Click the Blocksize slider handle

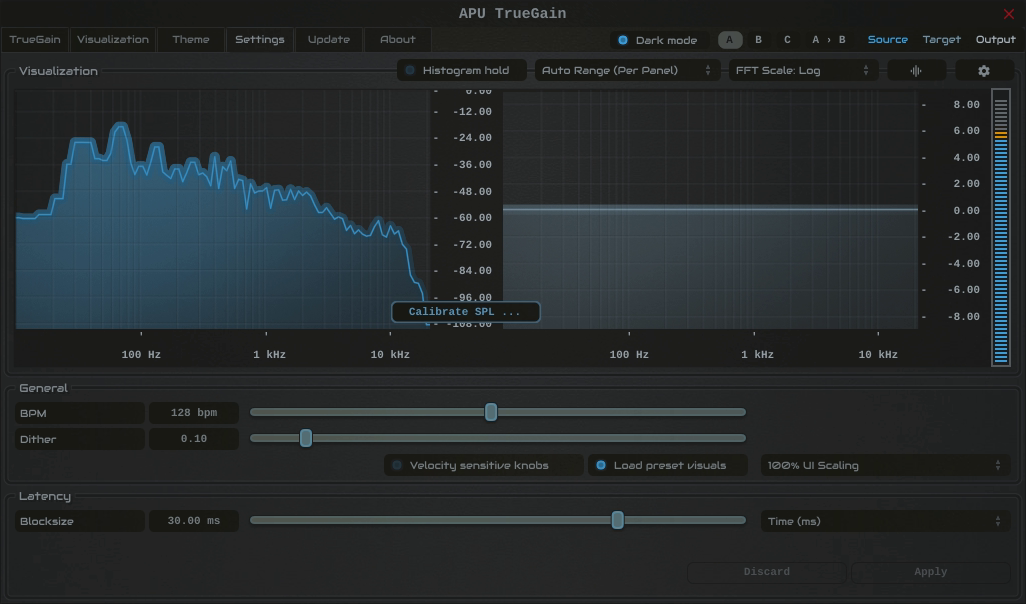[617, 521]
